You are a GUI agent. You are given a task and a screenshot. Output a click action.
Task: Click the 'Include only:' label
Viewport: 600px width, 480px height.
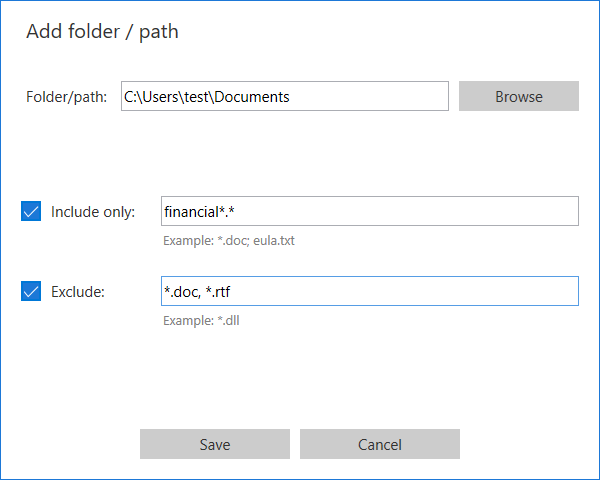pyautogui.click(x=93, y=212)
